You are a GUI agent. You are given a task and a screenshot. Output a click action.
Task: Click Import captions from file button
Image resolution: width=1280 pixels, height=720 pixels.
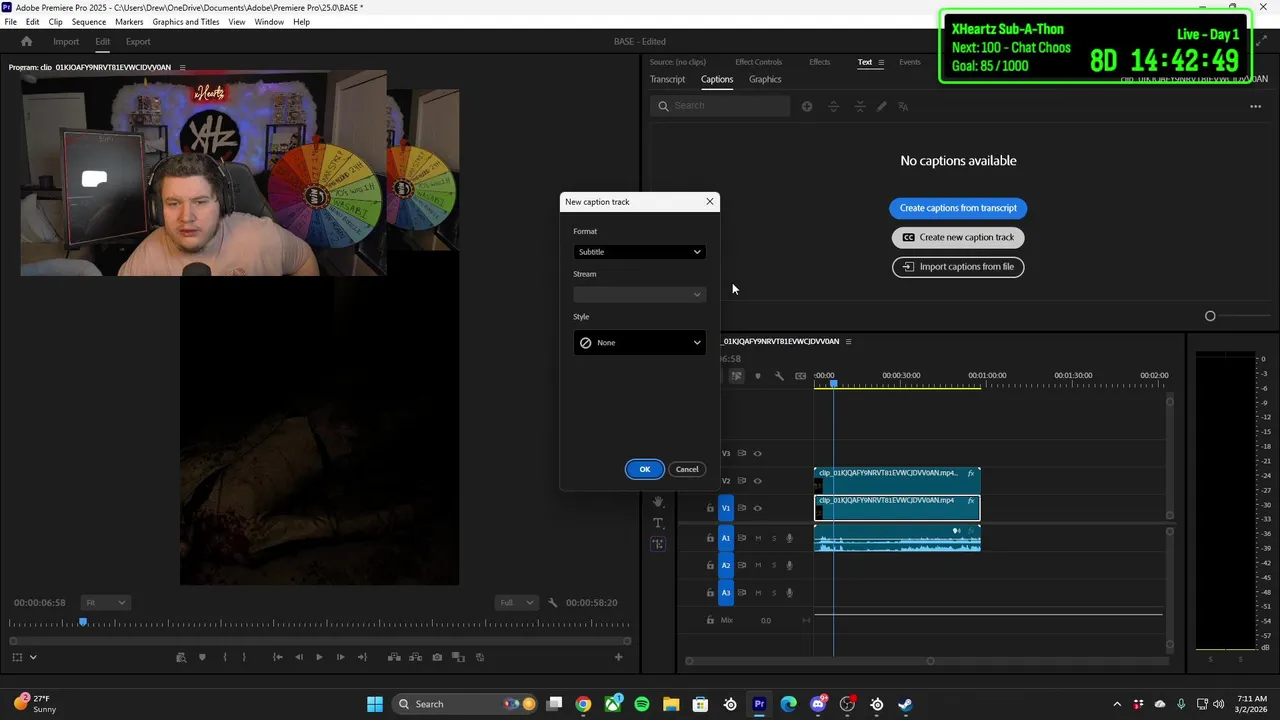(958, 267)
